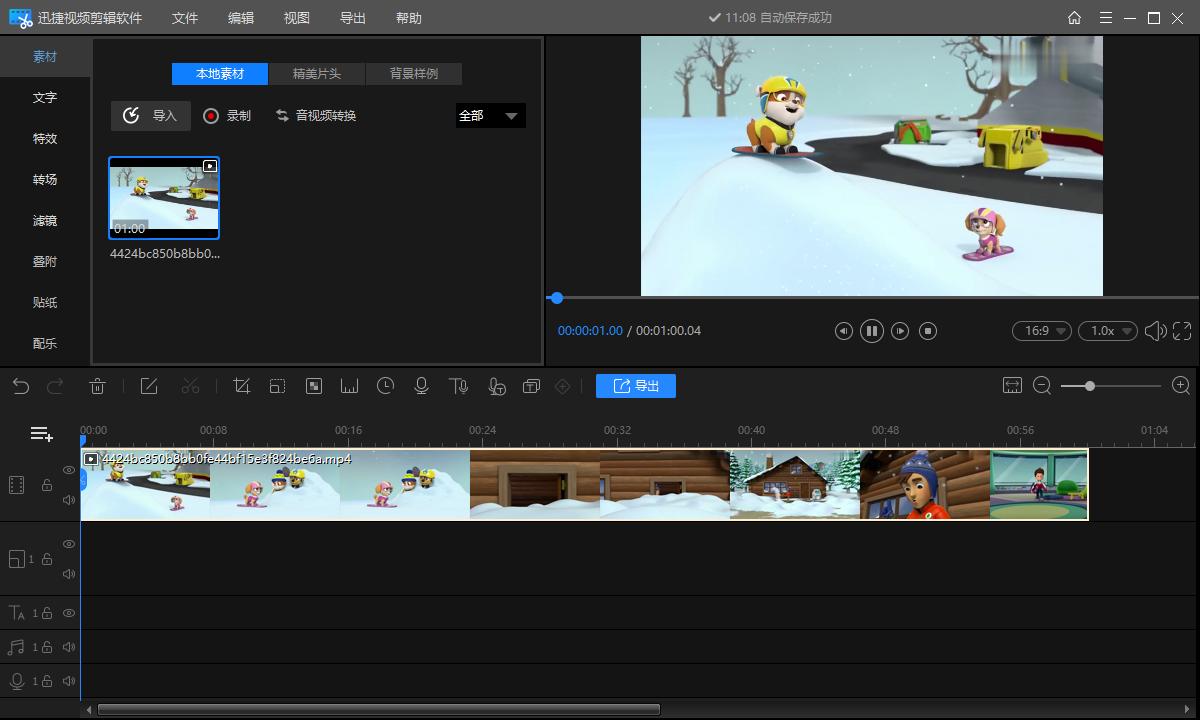Toggle lock on the text track
This screenshot has width=1200, height=720.
(x=47, y=613)
